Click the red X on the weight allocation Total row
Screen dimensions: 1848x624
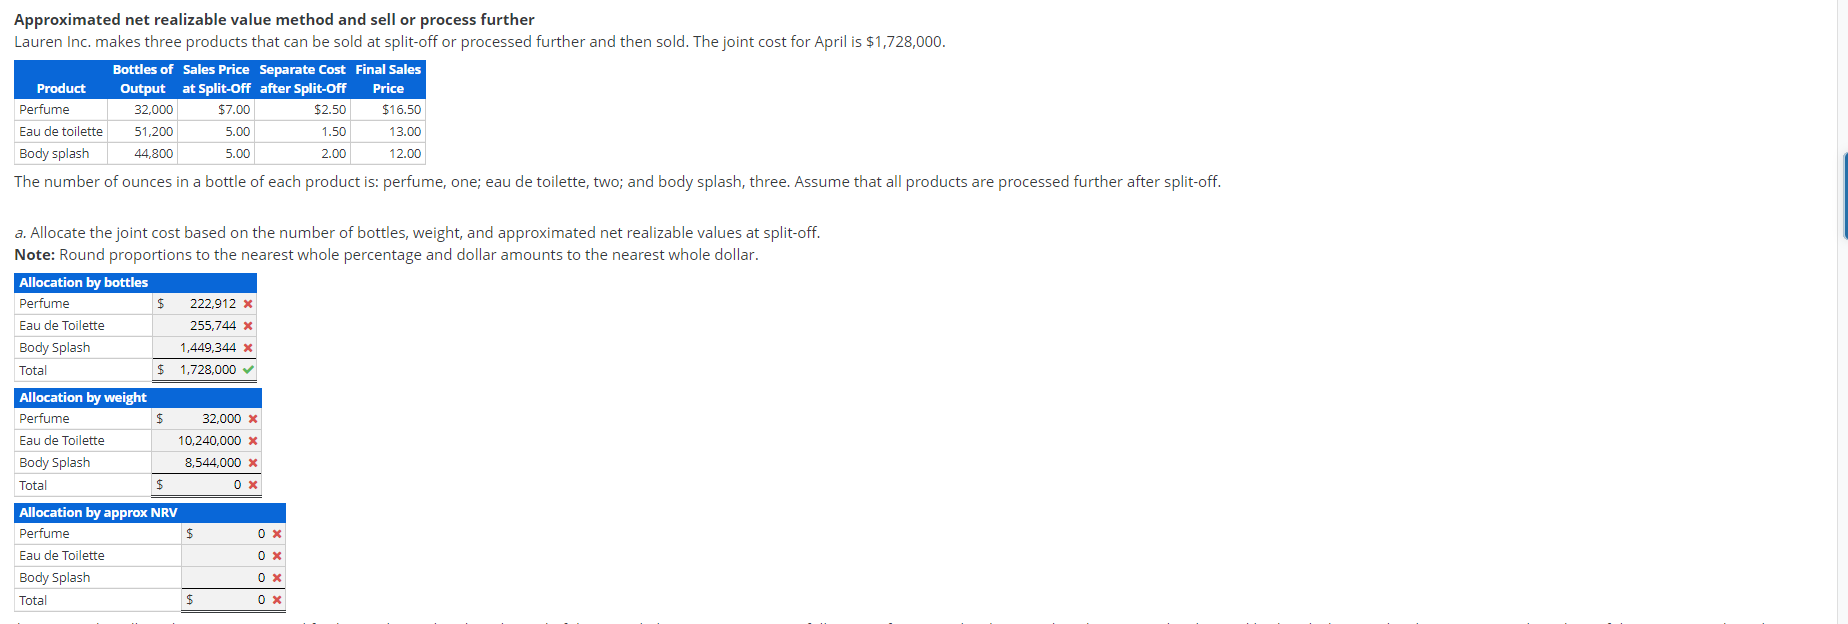coord(252,484)
